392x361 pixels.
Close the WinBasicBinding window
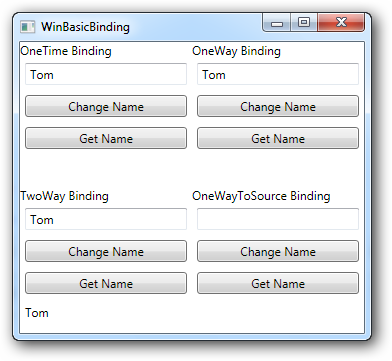pos(341,23)
